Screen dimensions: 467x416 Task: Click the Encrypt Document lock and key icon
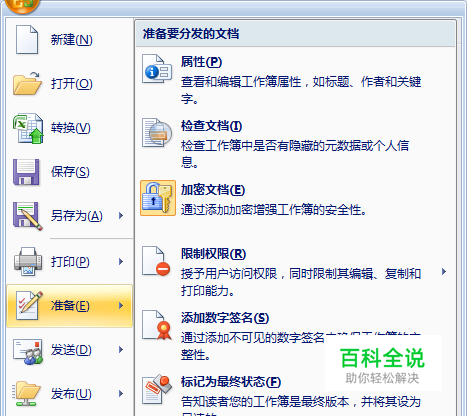[x=158, y=198]
